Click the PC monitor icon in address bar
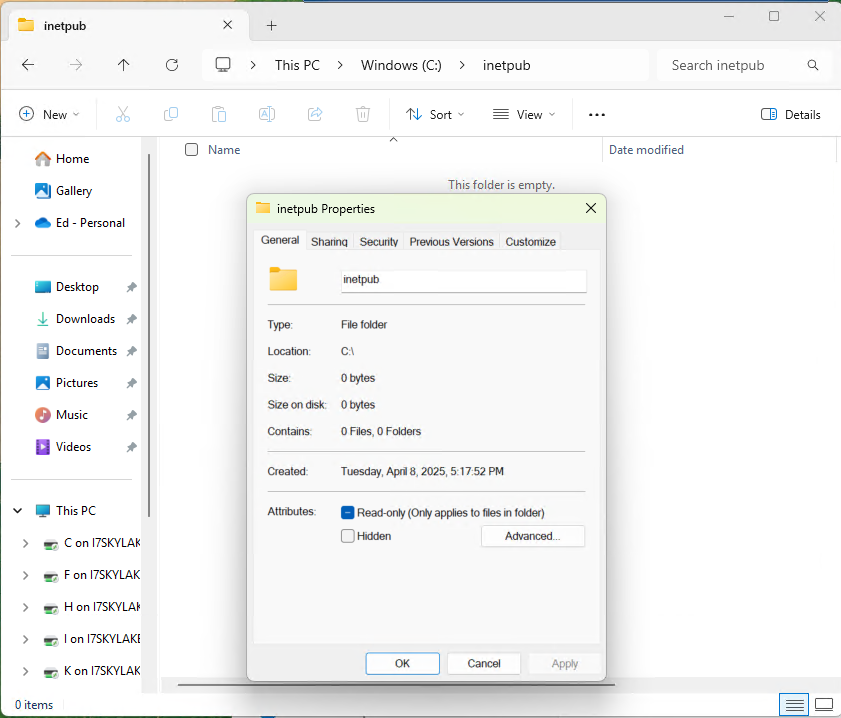Viewport: 841px width, 718px height. point(223,65)
